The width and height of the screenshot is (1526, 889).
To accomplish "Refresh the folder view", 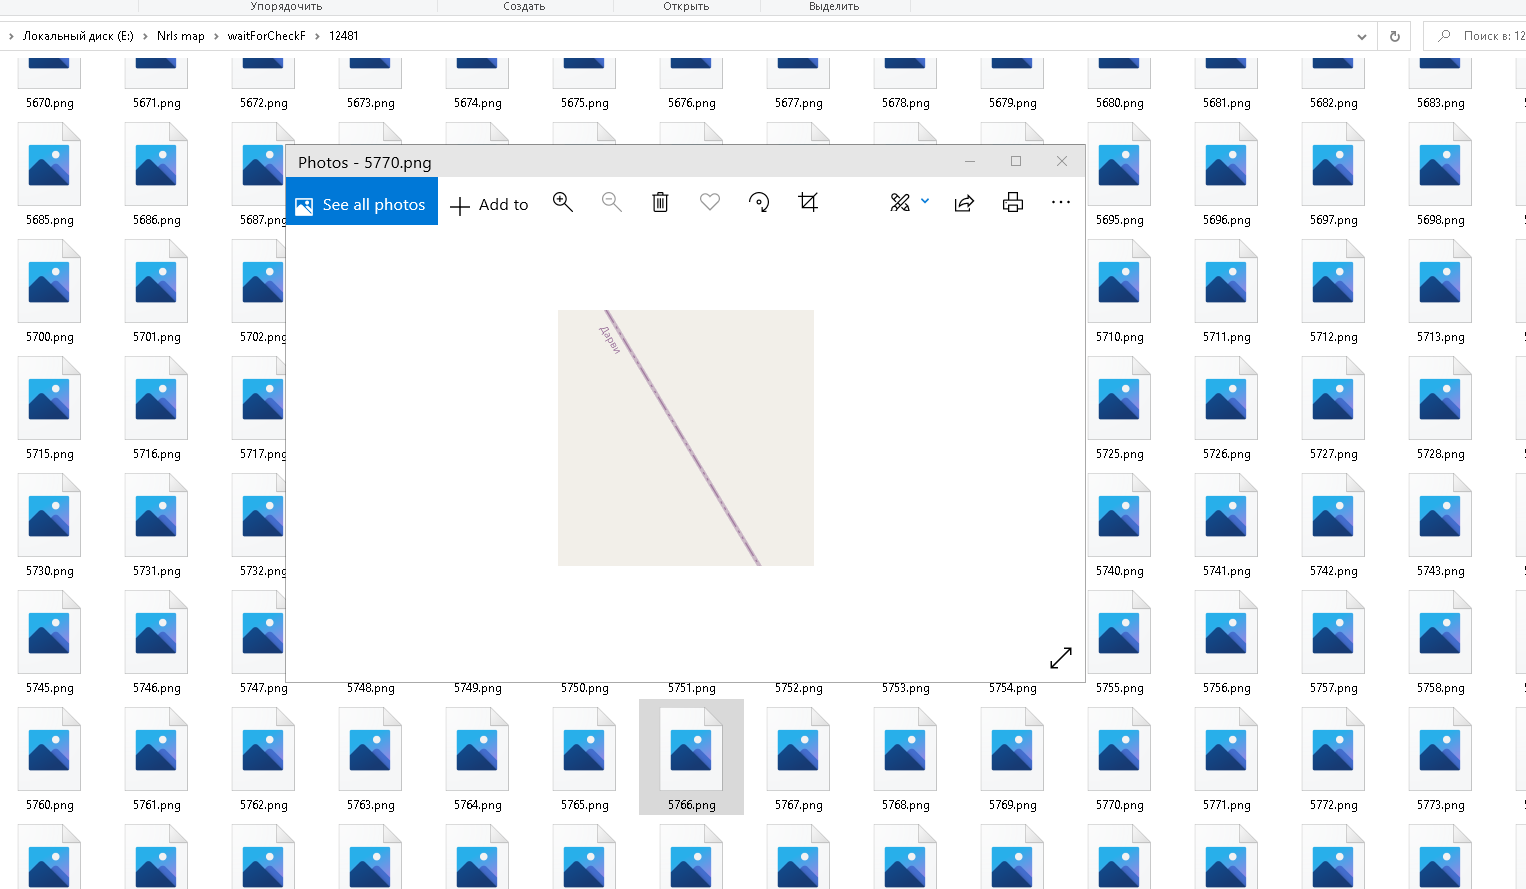I will tap(1394, 35).
